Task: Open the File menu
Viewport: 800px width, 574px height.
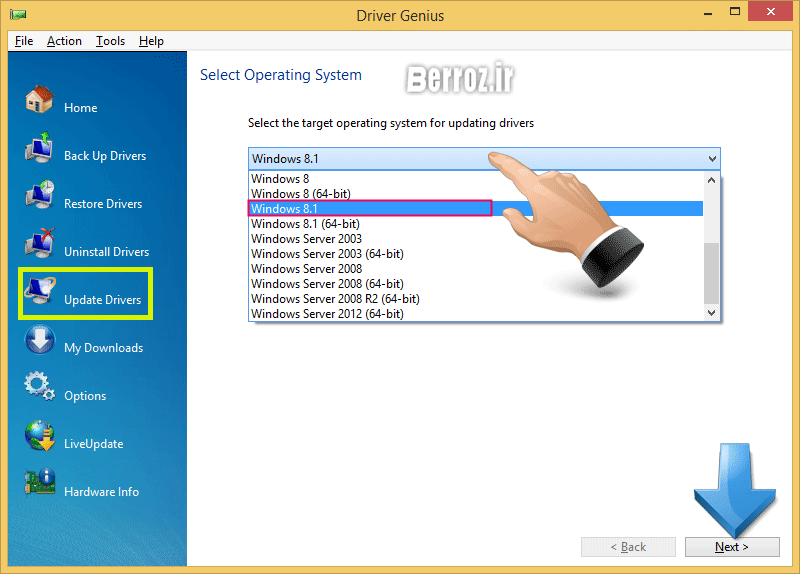Action: tap(24, 41)
